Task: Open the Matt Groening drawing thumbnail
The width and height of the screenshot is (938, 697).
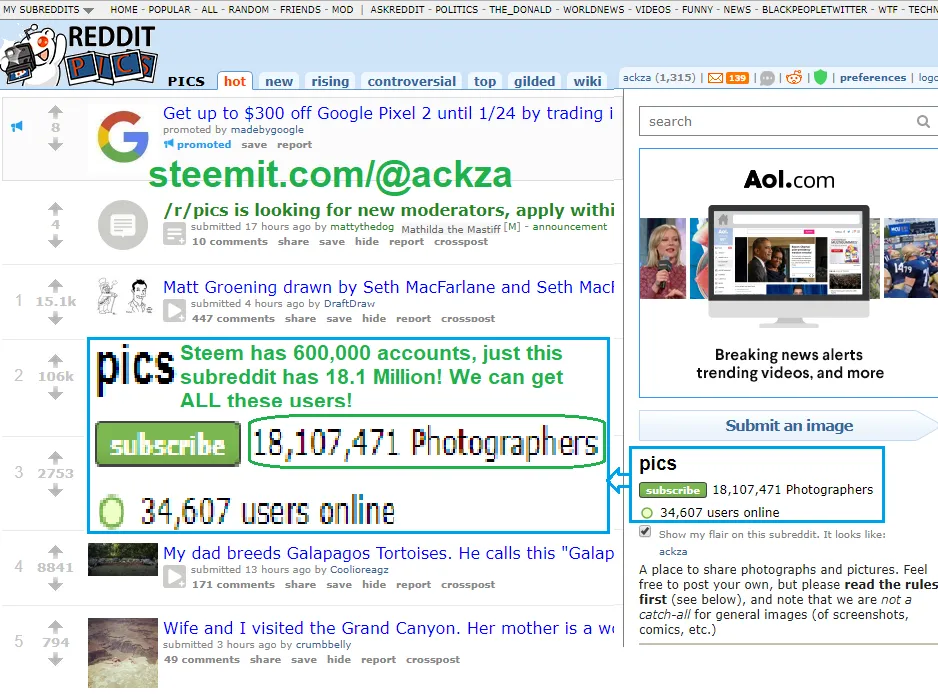Action: coord(125,296)
